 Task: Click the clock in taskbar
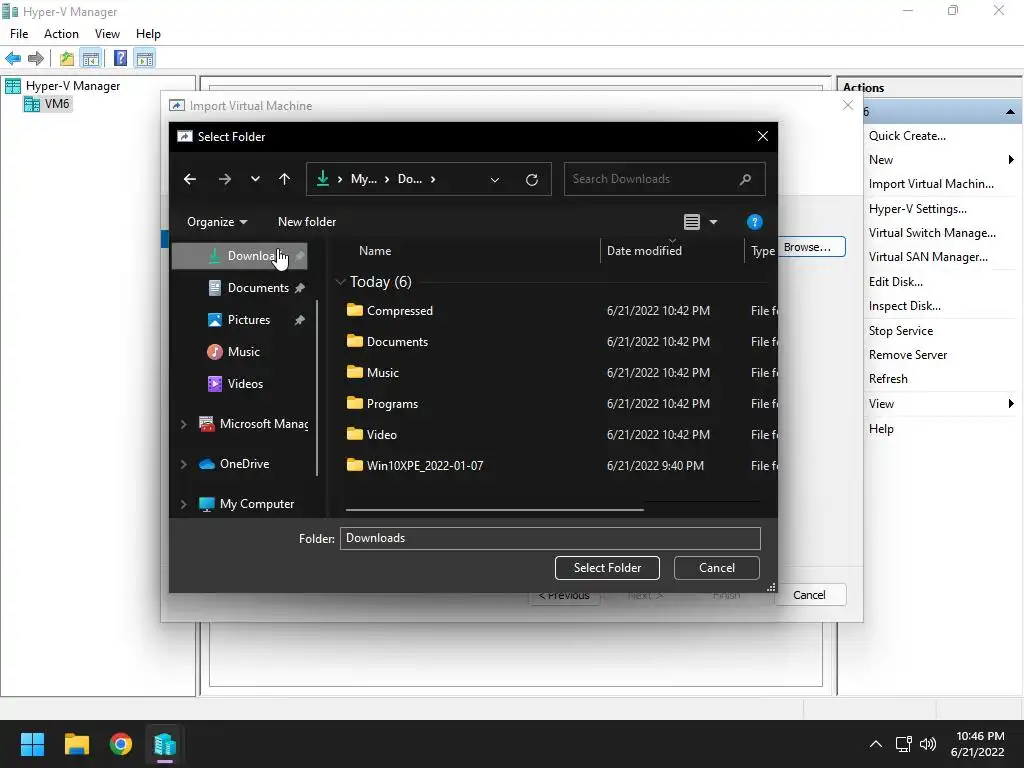click(979, 744)
